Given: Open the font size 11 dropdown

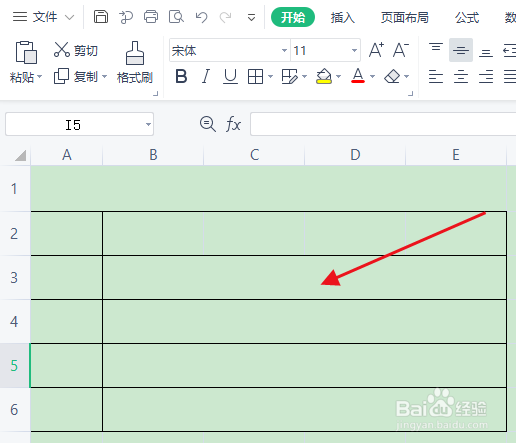Looking at the screenshot, I should click(x=354, y=50).
